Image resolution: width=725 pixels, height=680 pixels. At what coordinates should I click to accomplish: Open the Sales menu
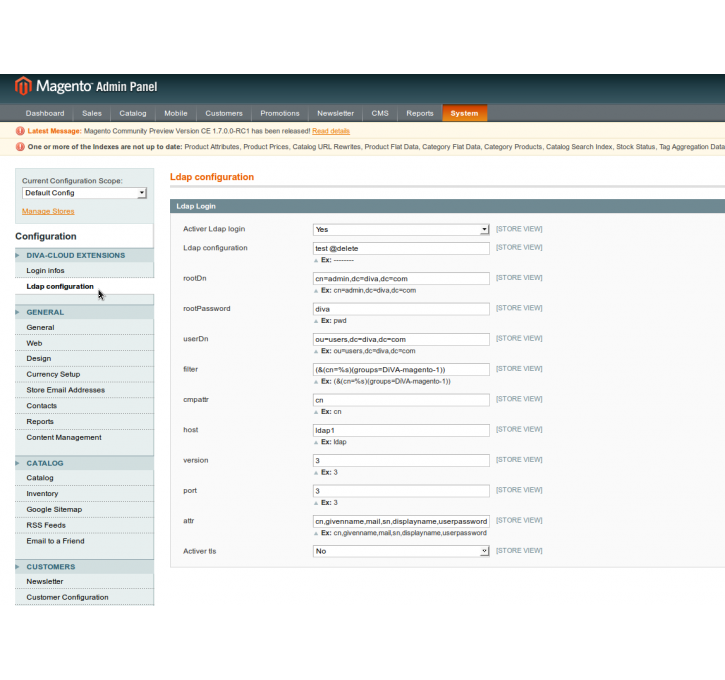[92, 113]
